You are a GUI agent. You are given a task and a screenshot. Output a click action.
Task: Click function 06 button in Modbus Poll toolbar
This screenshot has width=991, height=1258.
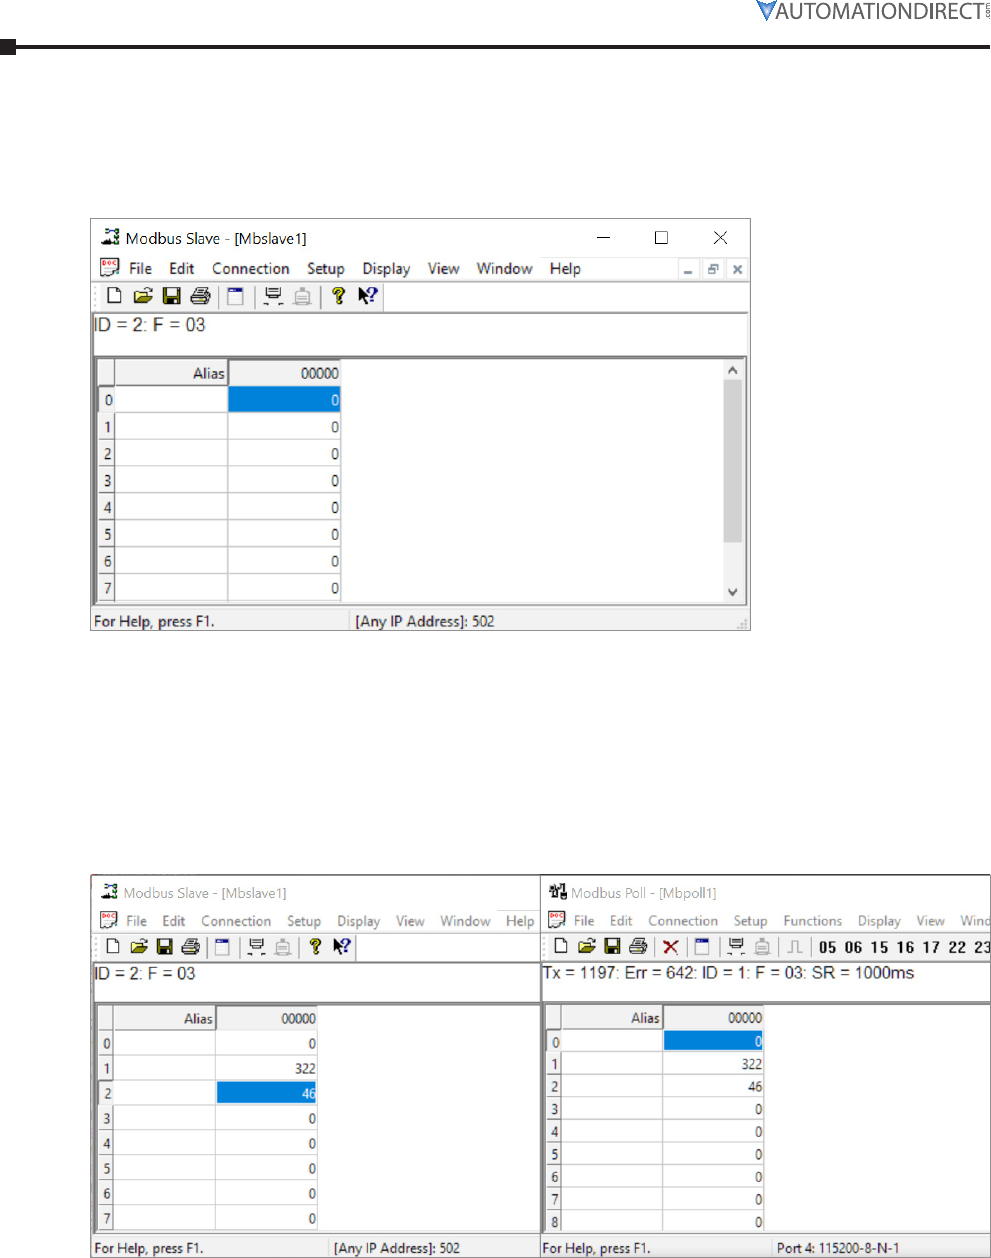tap(853, 947)
